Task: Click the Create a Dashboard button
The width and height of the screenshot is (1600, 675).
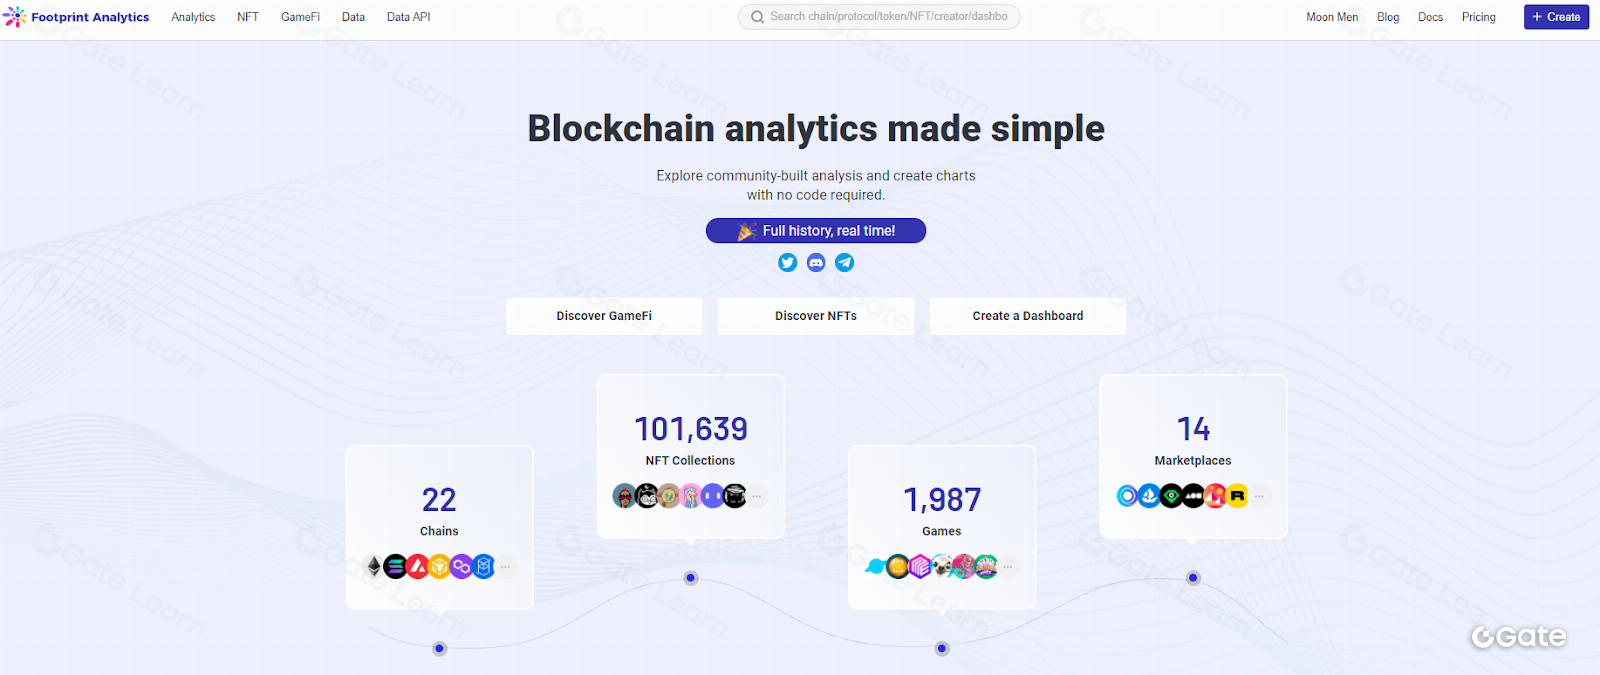Action: point(1027,316)
